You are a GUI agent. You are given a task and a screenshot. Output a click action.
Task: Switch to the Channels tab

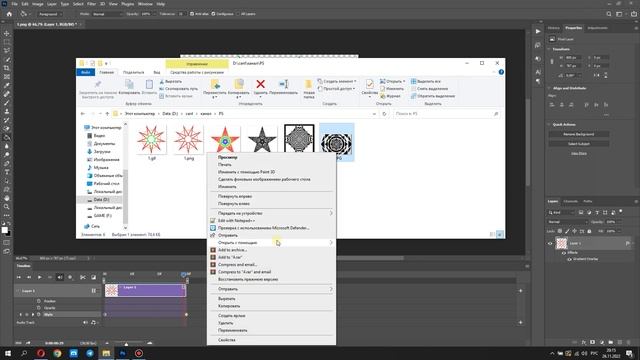click(570, 201)
